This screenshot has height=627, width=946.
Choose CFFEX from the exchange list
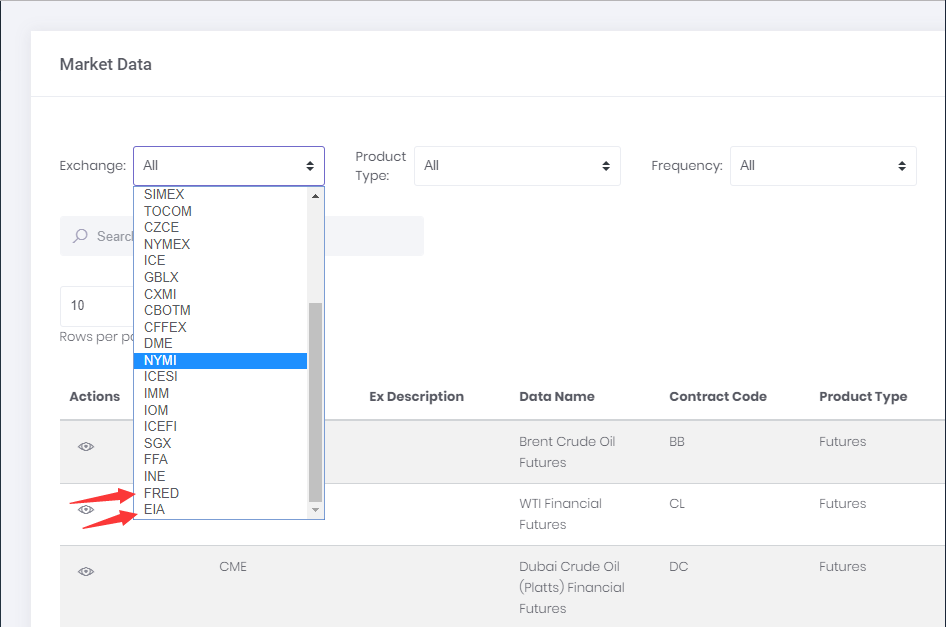coord(165,327)
